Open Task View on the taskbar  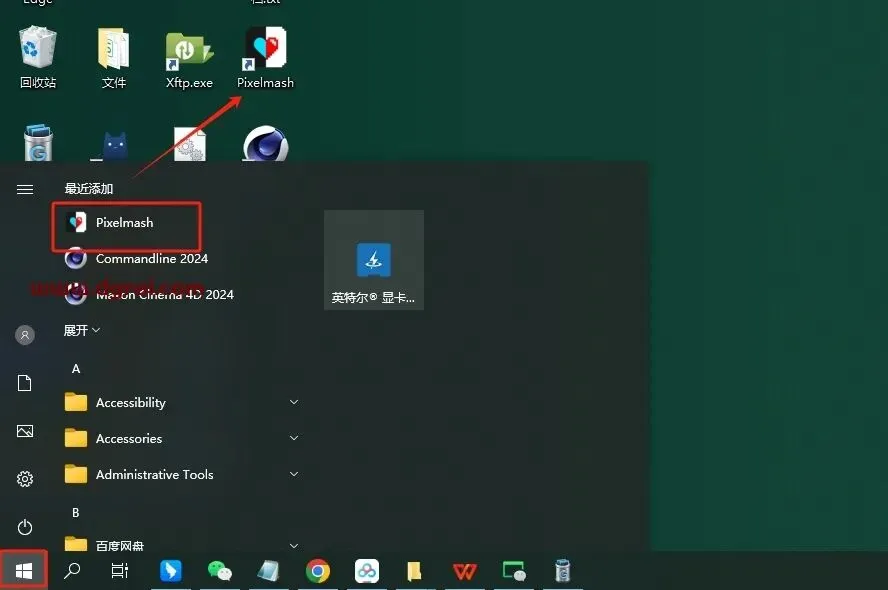[x=120, y=571]
